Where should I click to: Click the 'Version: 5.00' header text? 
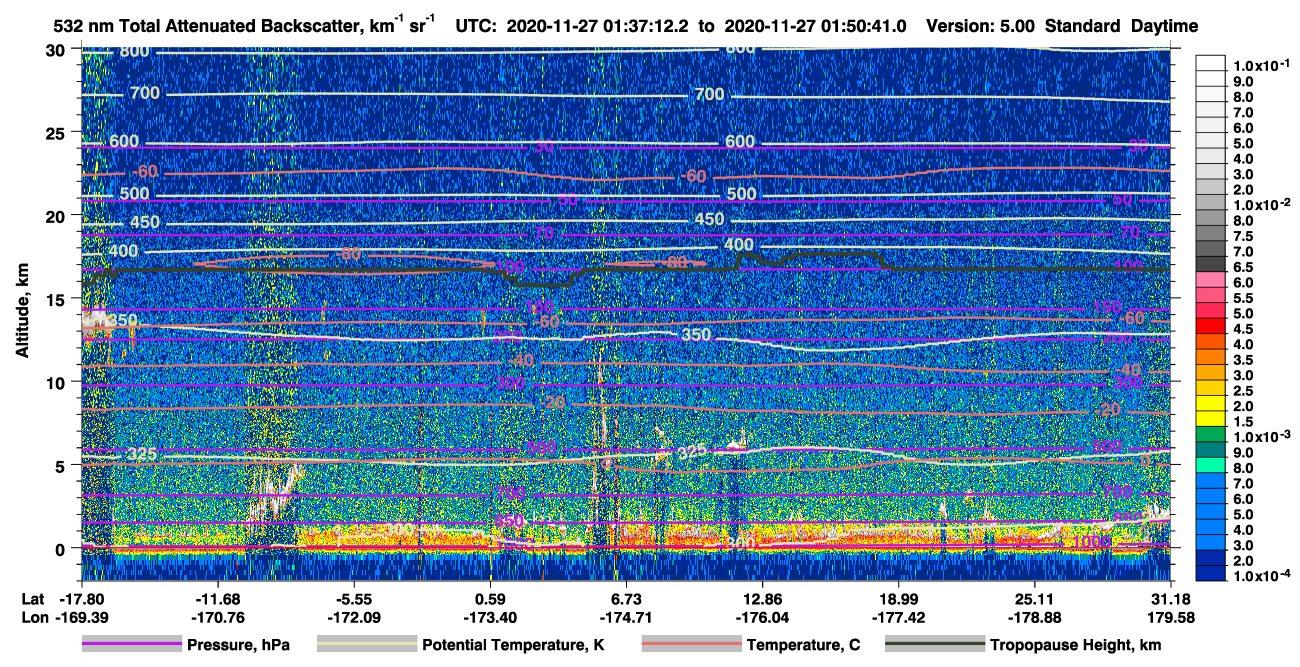pyautogui.click(x=982, y=25)
